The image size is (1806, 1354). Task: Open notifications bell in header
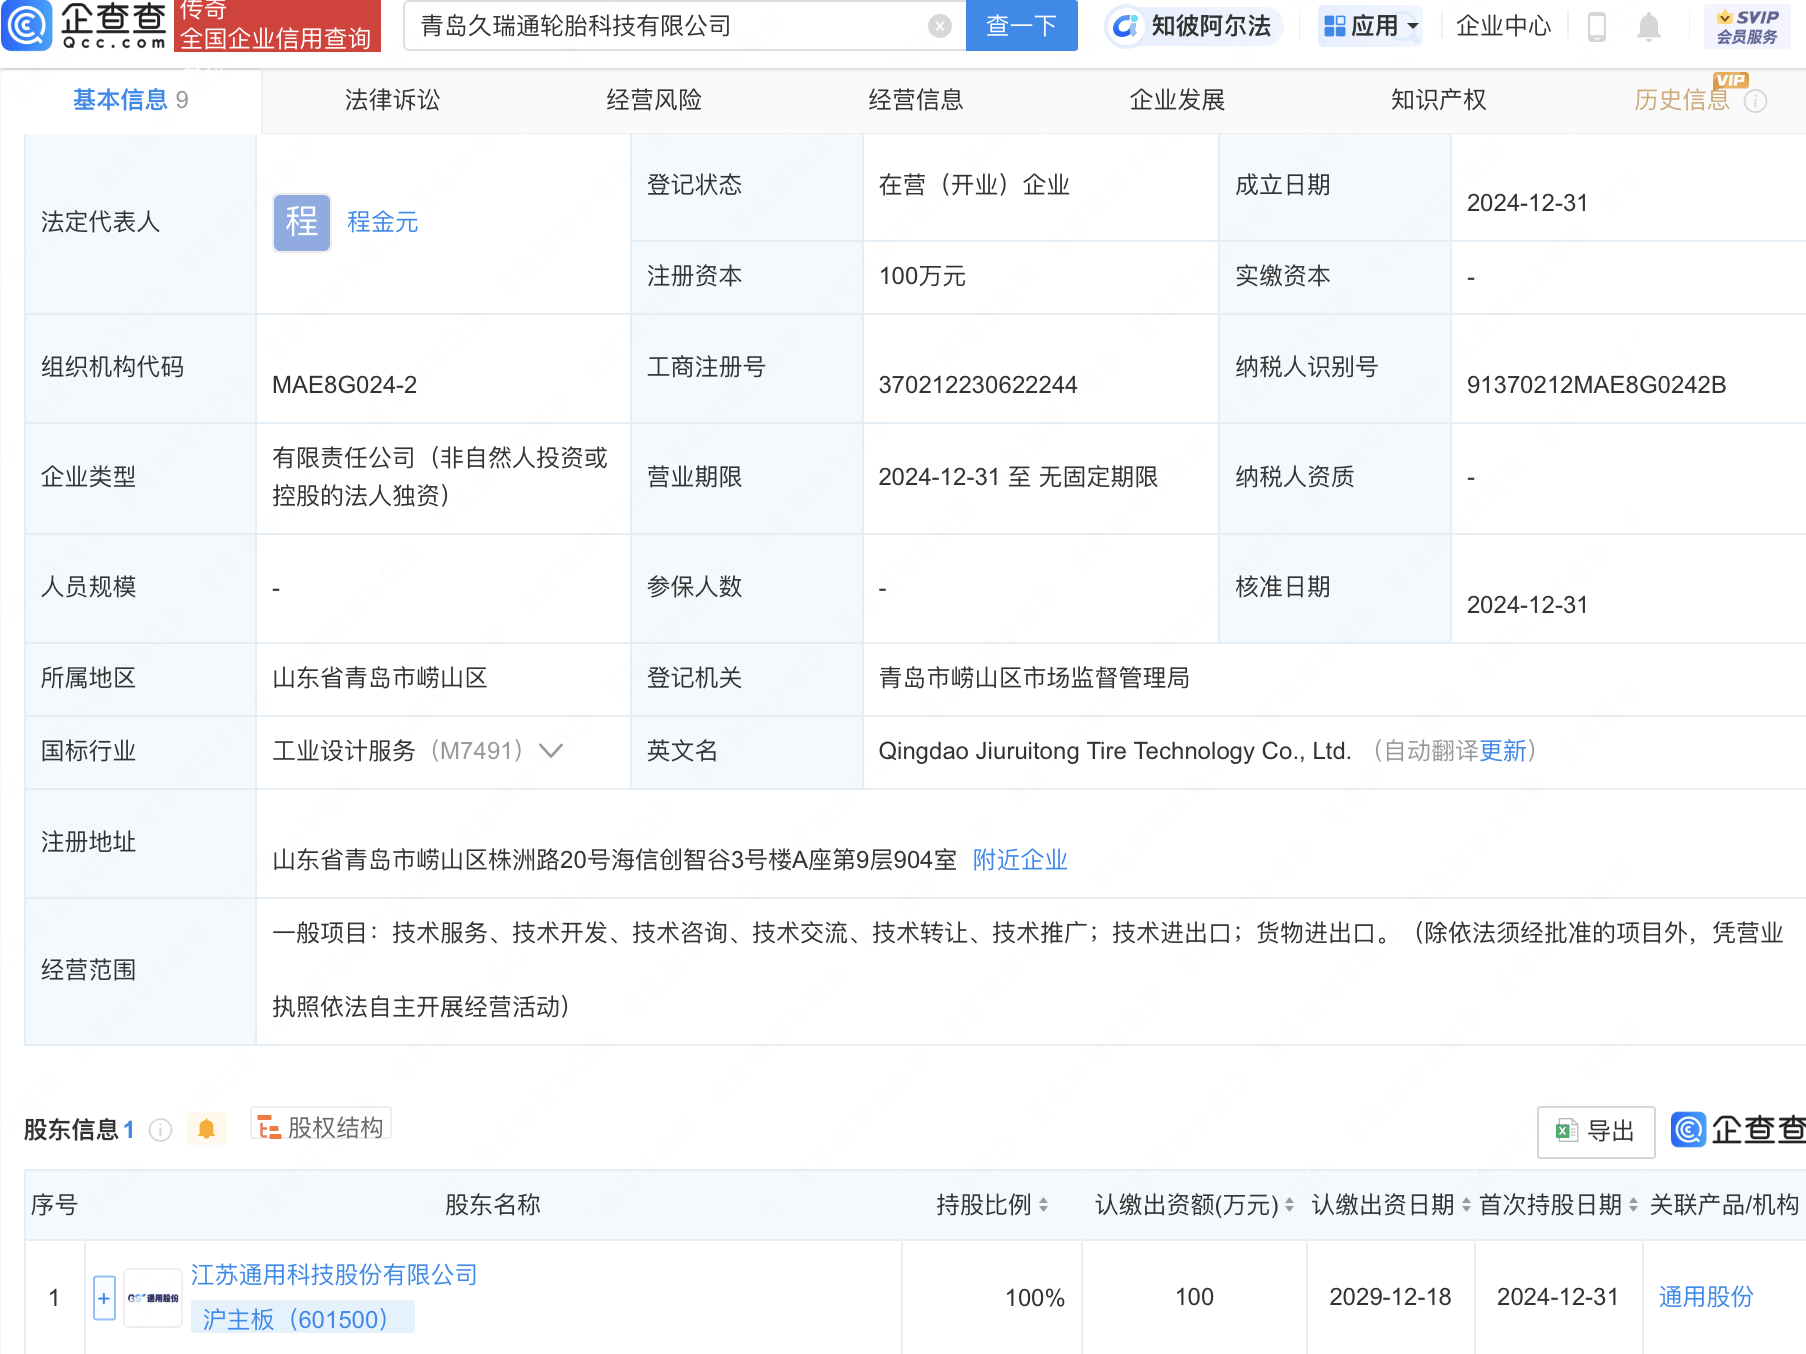click(x=1648, y=27)
